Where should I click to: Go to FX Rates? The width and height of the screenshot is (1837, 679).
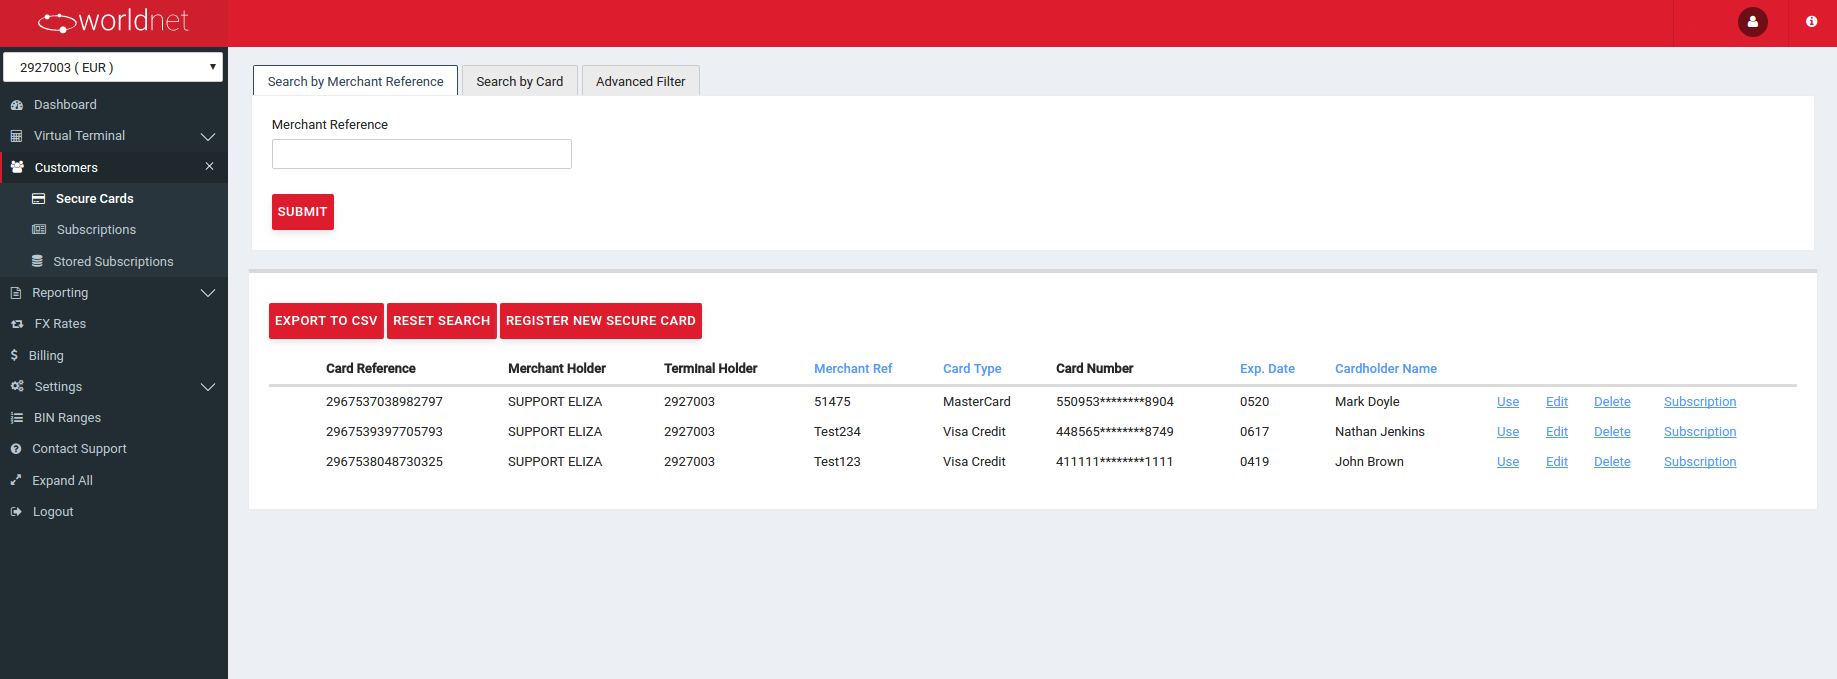[x=60, y=324]
